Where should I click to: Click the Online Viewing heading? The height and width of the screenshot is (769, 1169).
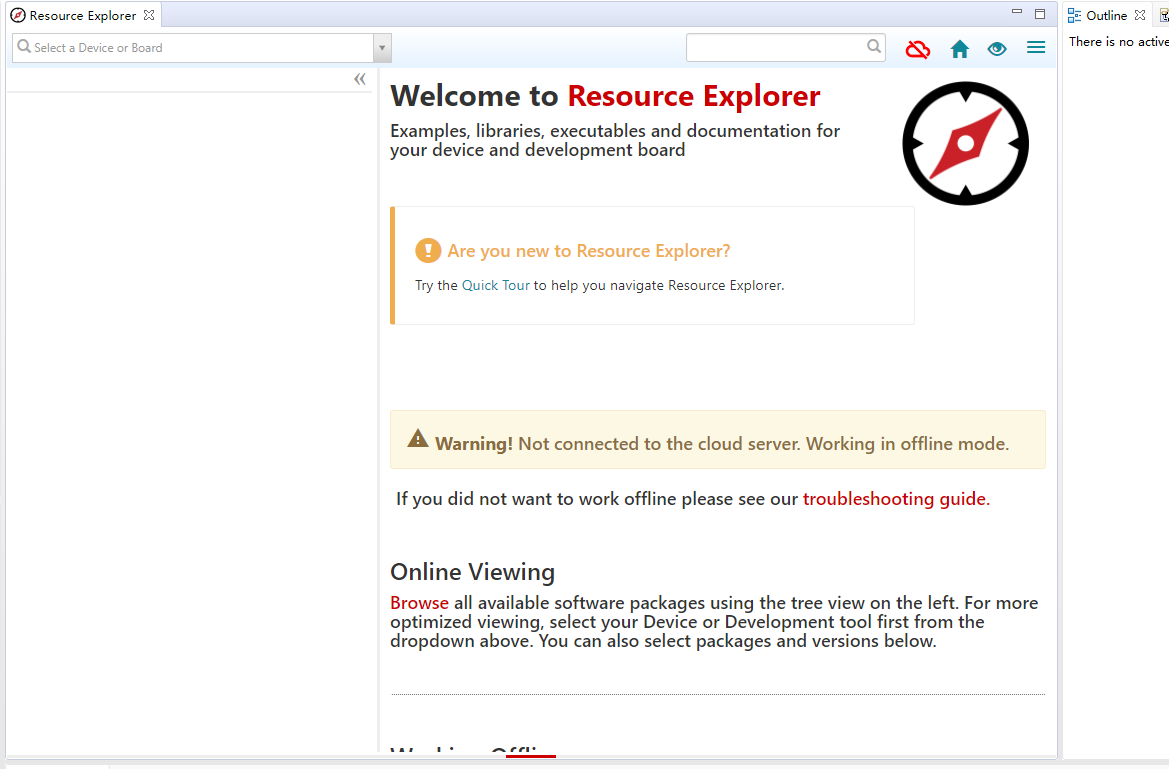tap(473, 571)
